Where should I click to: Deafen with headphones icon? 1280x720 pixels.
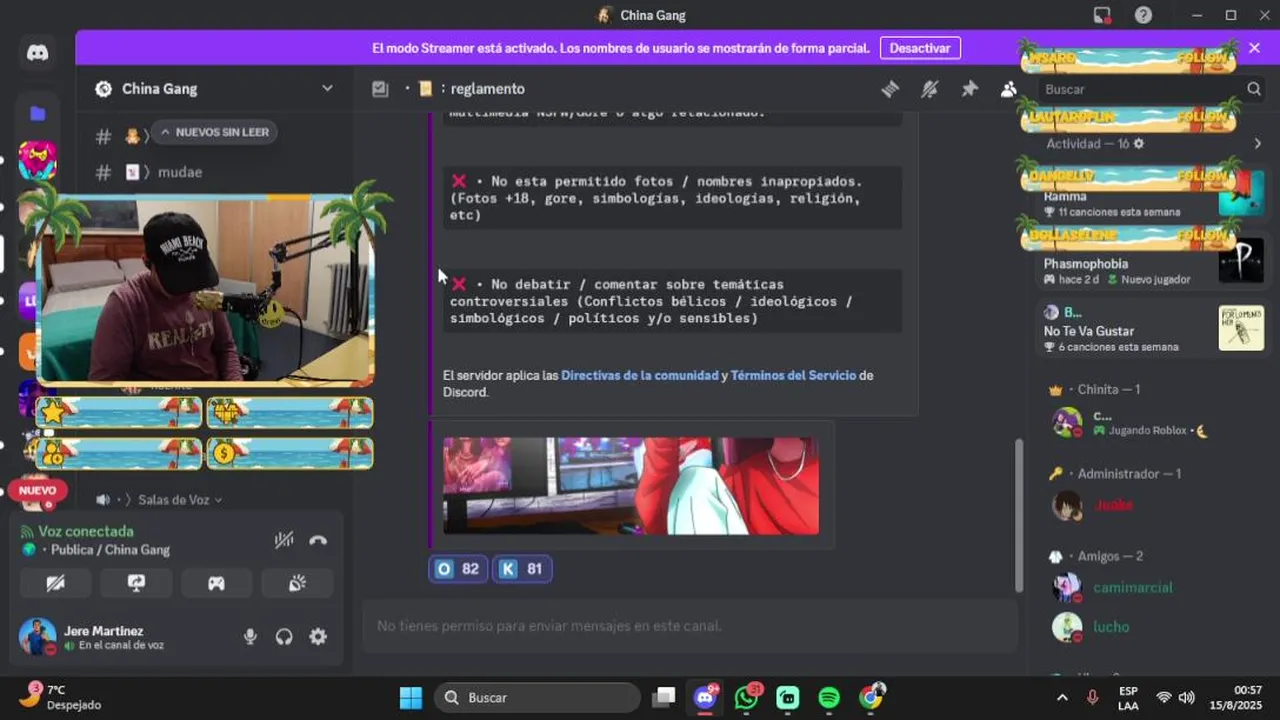point(284,636)
